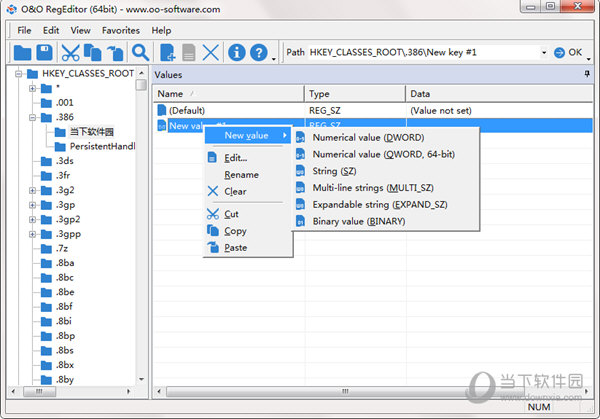Click the Copy toolbar icon
The image size is (600, 419).
pos(93,52)
